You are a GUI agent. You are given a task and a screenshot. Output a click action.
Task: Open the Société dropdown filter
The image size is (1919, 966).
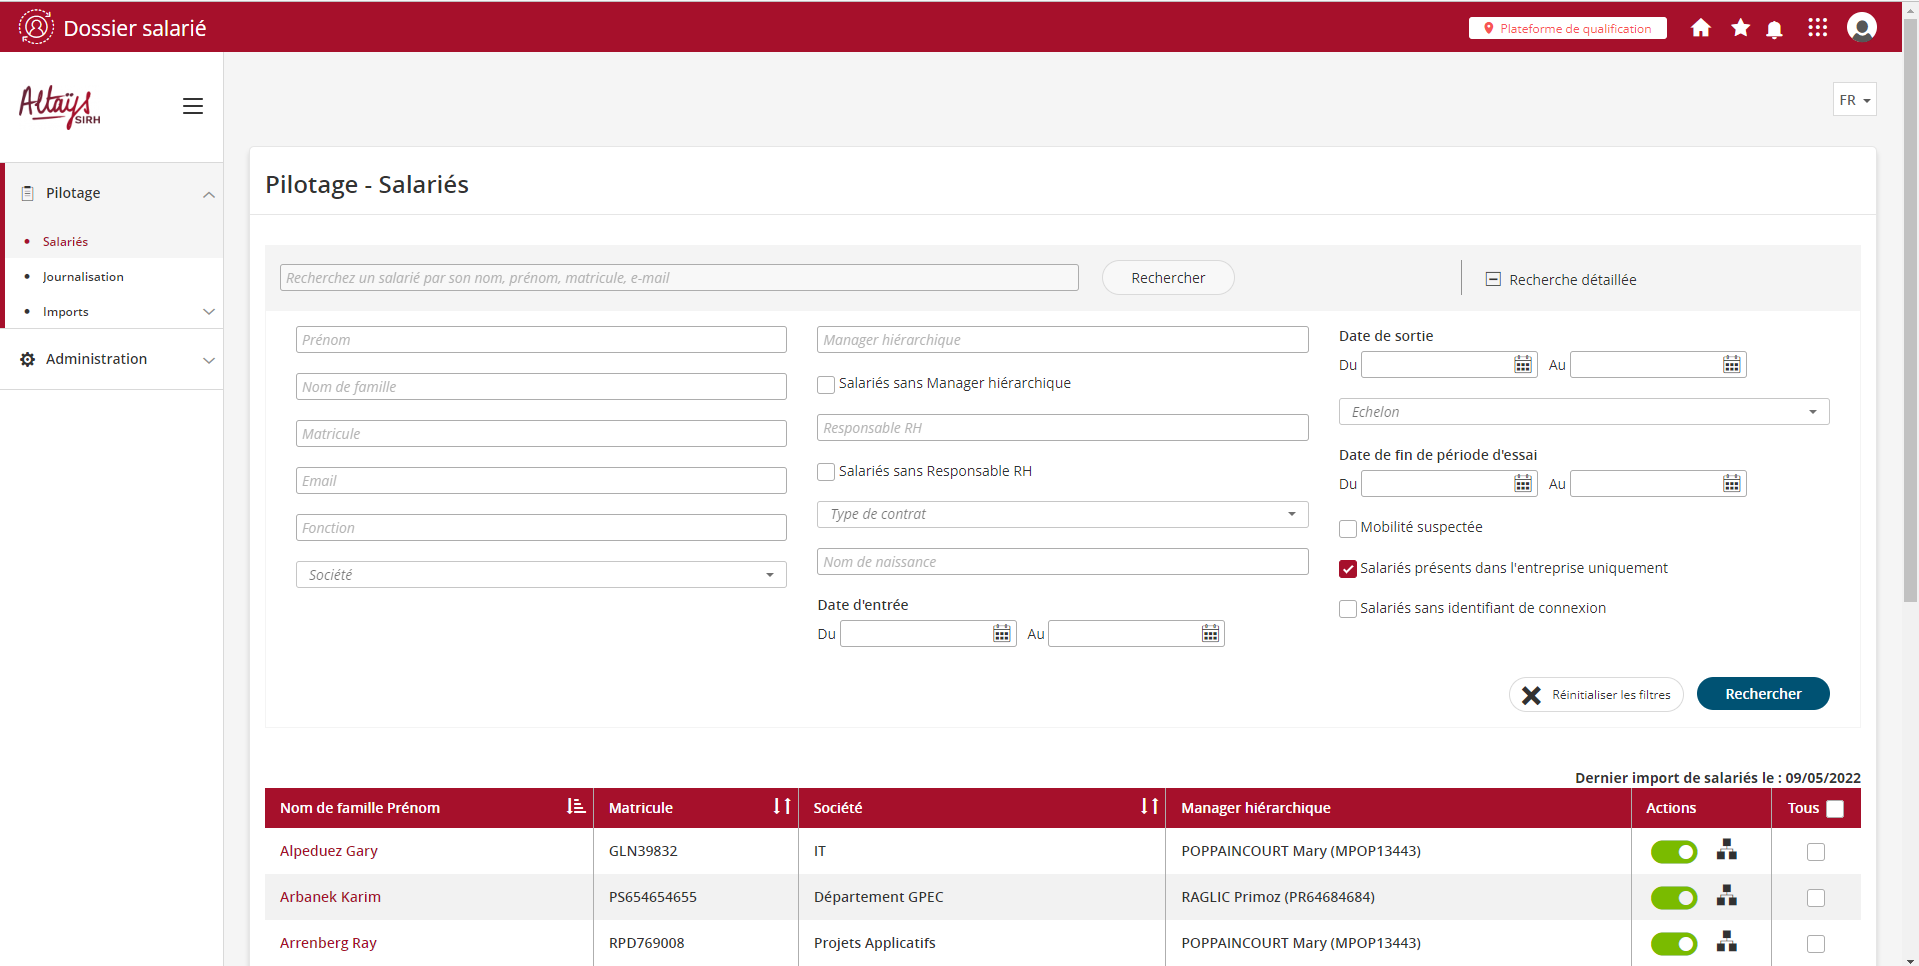pos(541,575)
